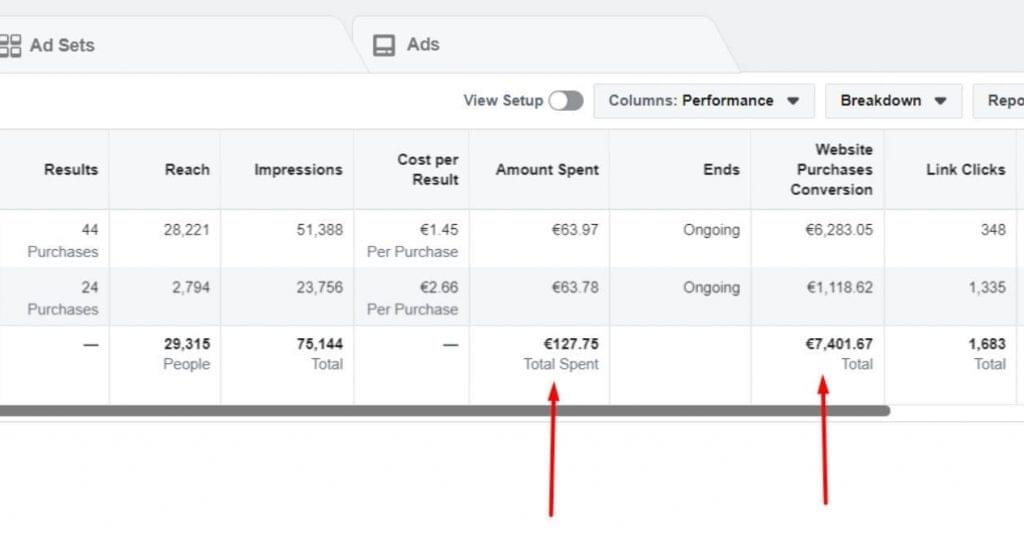Click Website Purchases Conversion column header
Viewport: 1024px width, 541px height.
click(834, 170)
